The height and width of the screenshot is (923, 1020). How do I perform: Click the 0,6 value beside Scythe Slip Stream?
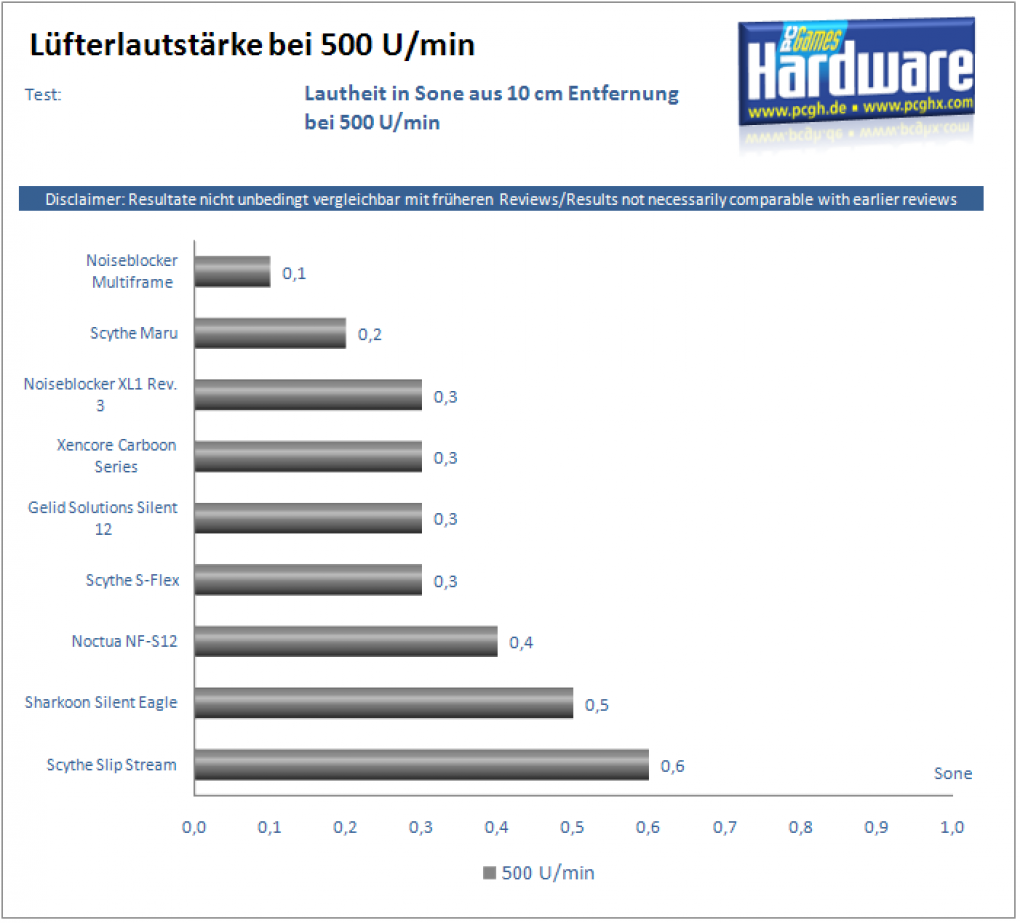tap(674, 768)
